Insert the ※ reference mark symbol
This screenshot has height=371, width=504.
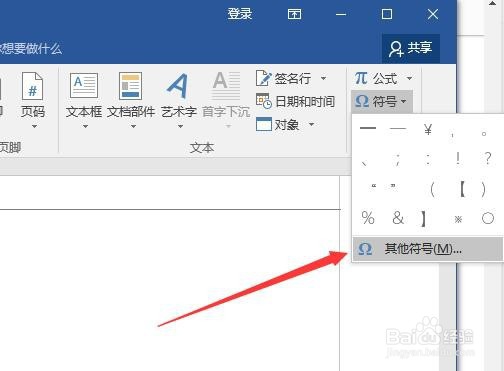458,219
